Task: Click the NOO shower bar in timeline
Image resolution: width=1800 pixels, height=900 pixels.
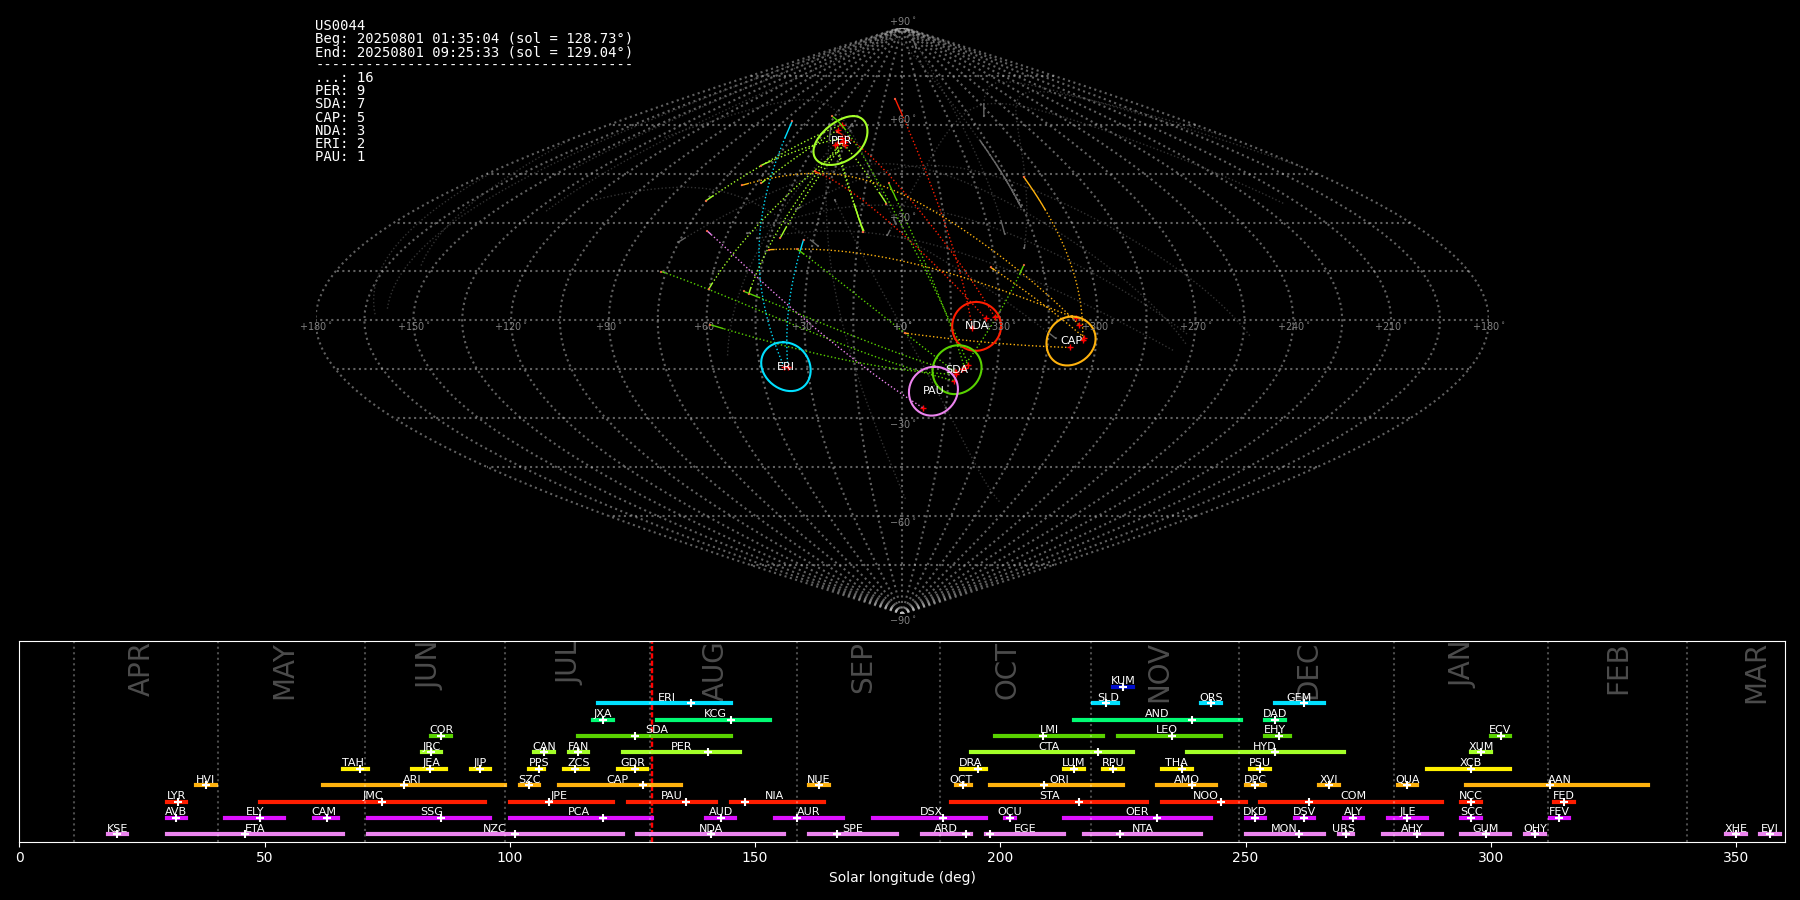Action: tap(1204, 801)
